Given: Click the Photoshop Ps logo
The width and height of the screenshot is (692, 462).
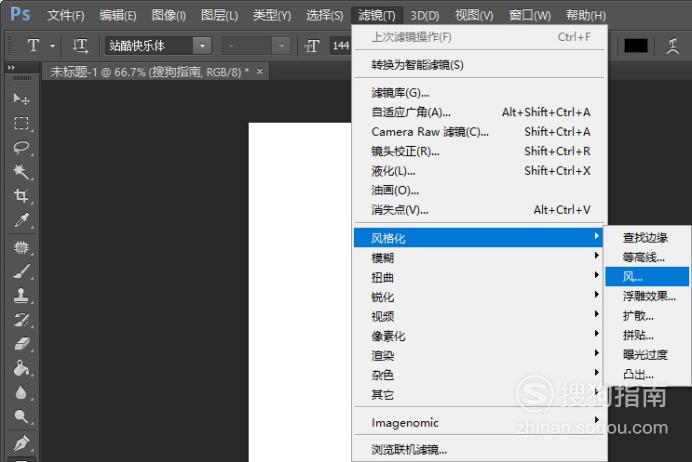Looking at the screenshot, I should coord(20,14).
